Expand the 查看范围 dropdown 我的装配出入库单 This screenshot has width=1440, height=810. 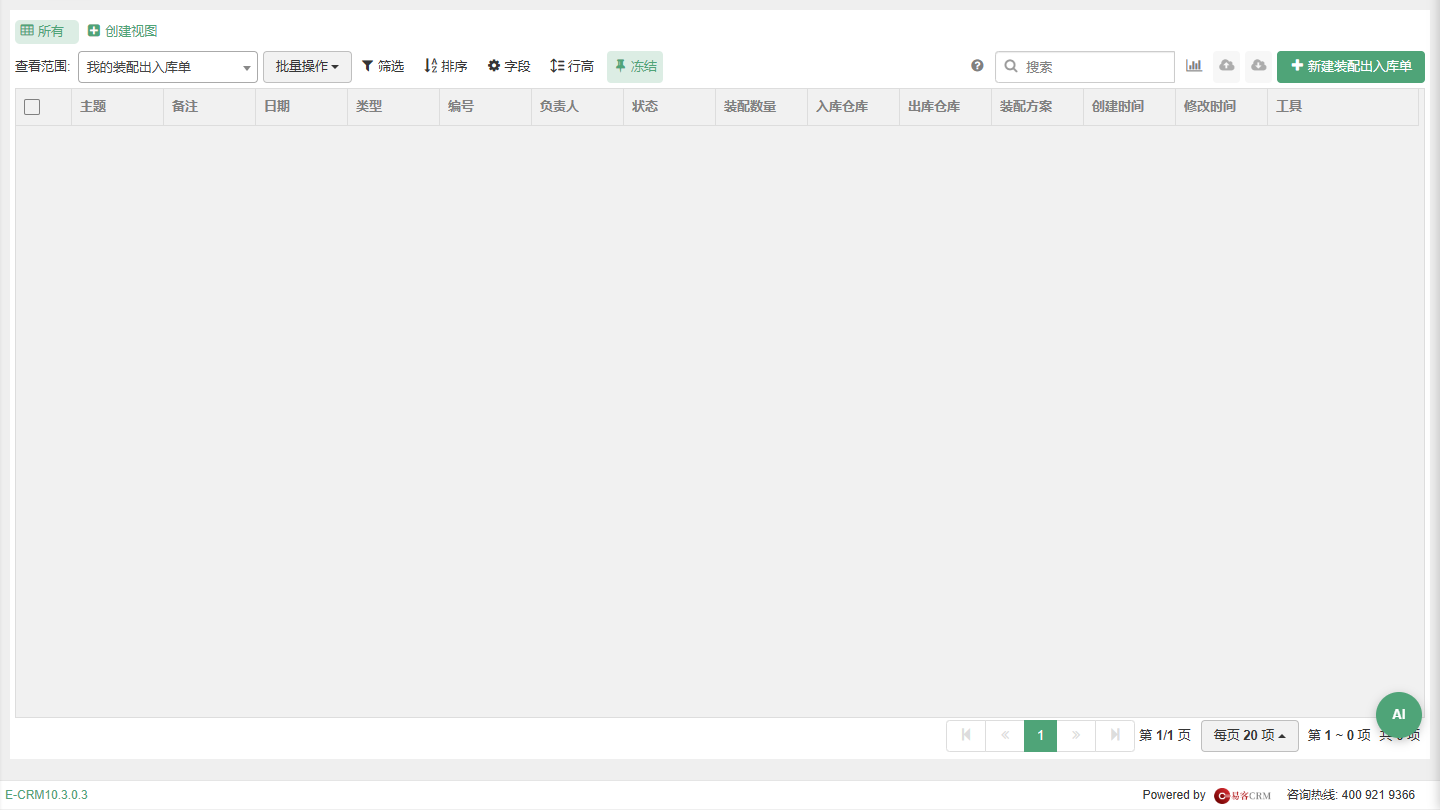(168, 67)
